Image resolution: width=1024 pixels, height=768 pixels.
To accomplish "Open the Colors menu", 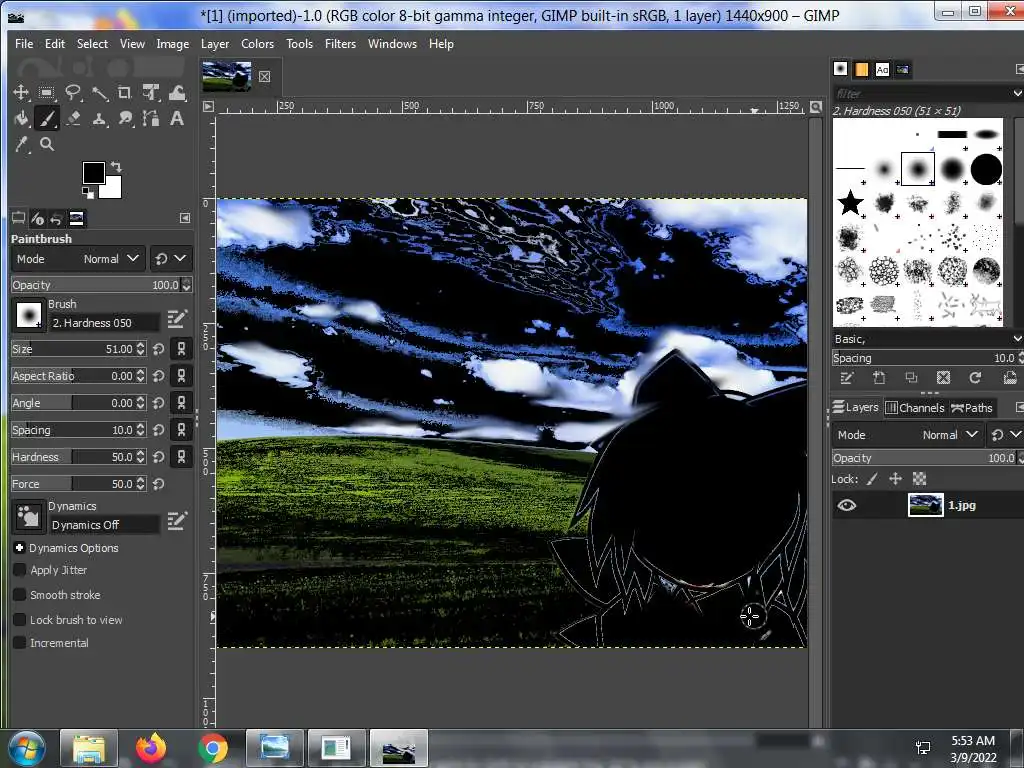I will point(257,44).
